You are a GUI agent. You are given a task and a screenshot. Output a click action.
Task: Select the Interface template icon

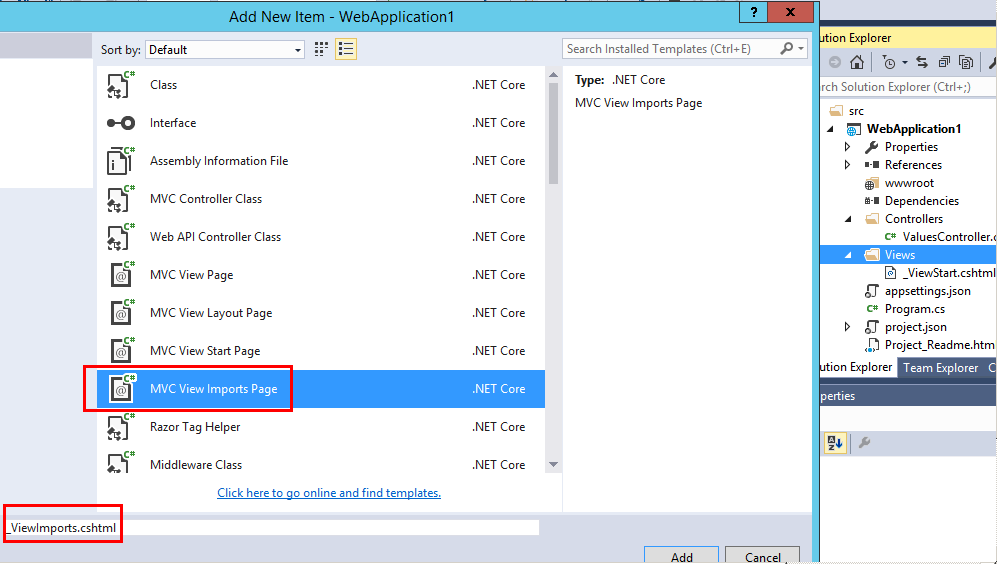[121, 123]
